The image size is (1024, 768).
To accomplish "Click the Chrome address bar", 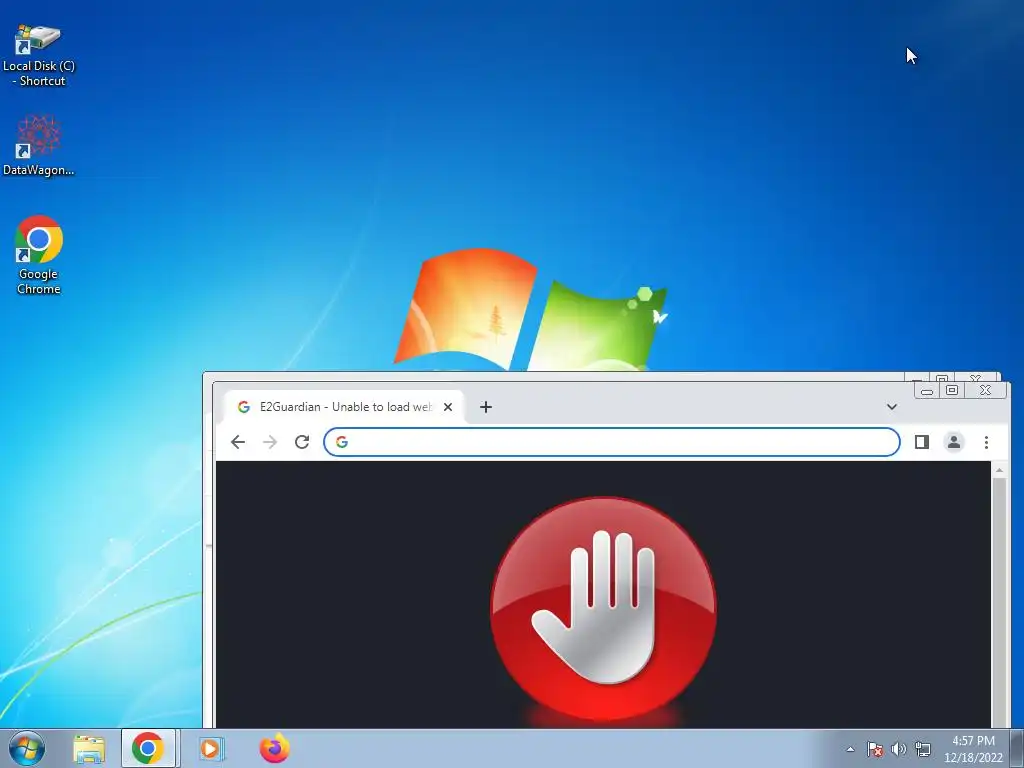I will click(x=612, y=442).
